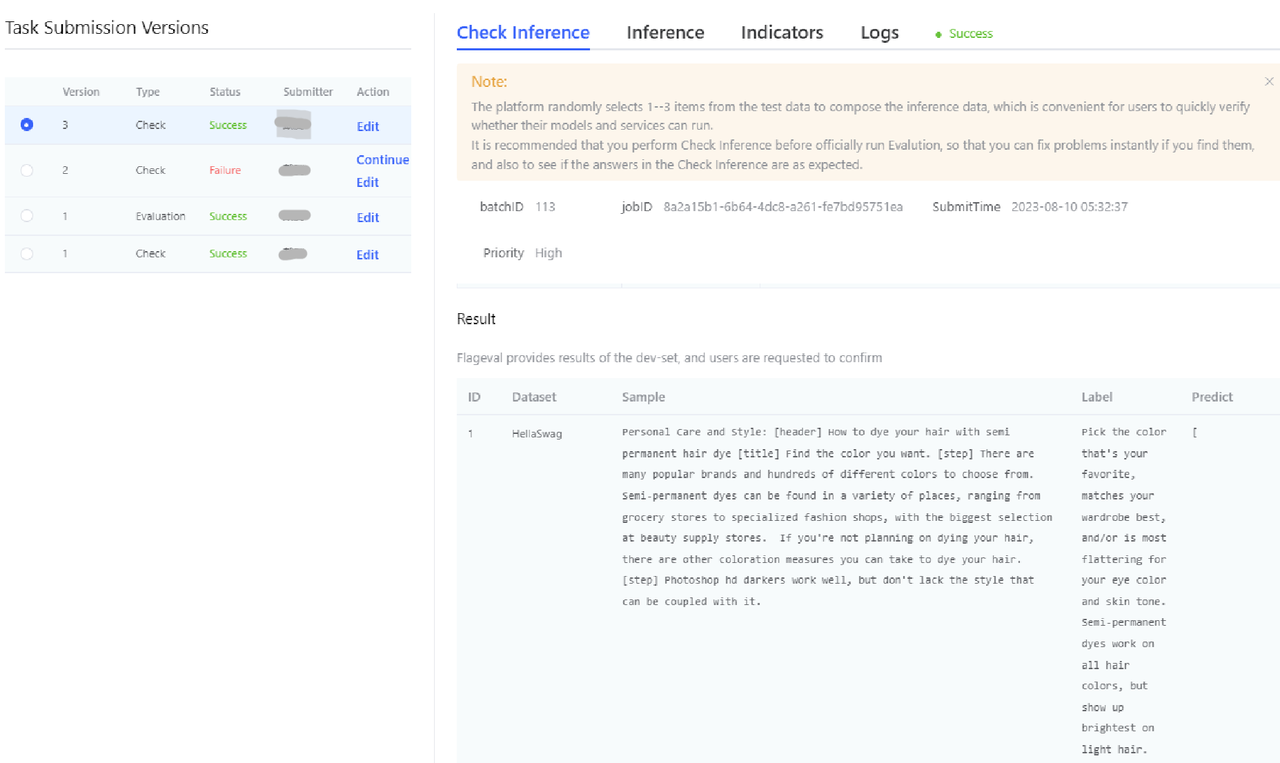Image resolution: width=1280 pixels, height=763 pixels.
Task: Select the version 2 Check radio button
Action: [x=27, y=170]
